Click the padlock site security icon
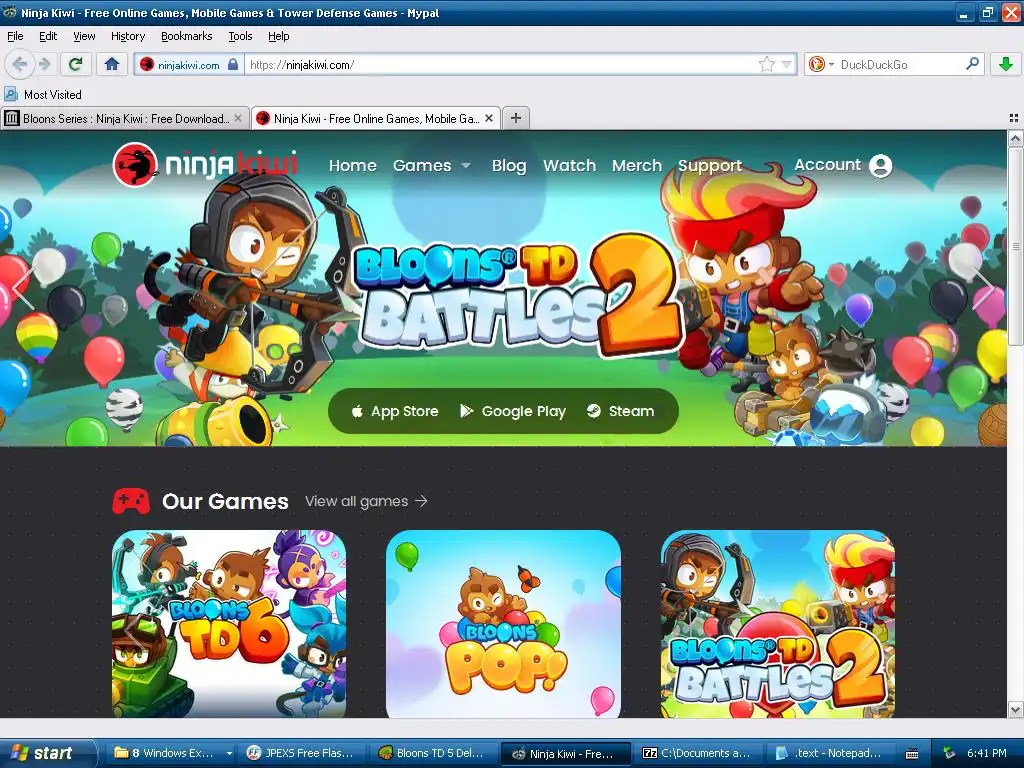The height and width of the screenshot is (768, 1024). [x=233, y=64]
